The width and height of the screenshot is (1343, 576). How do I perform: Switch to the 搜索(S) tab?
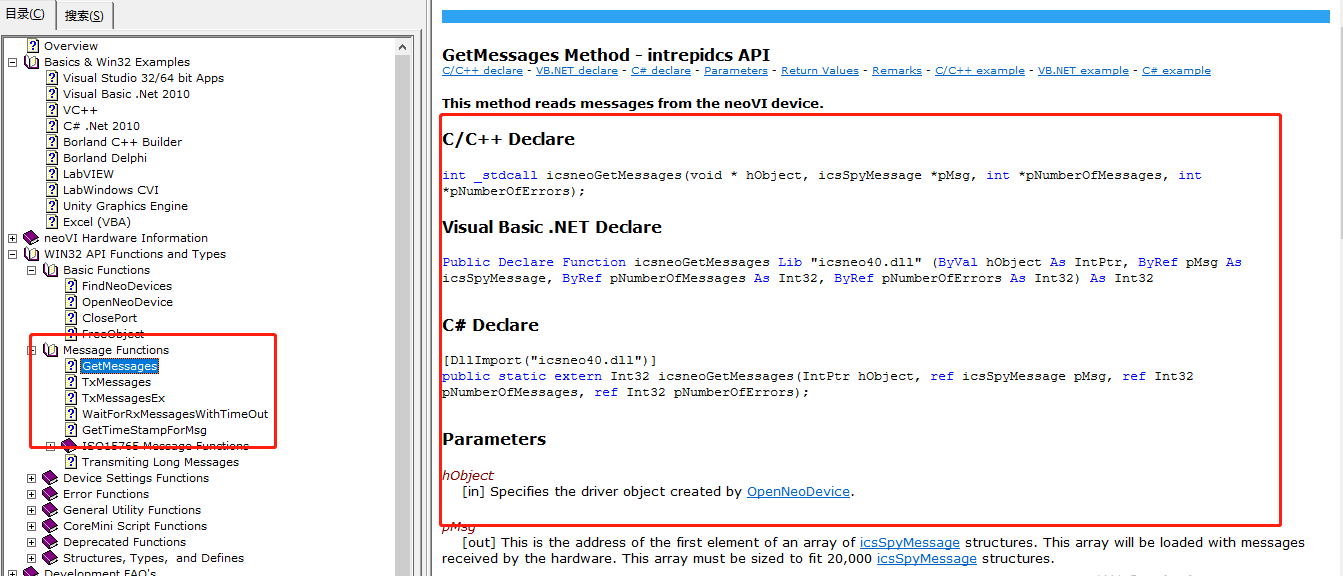coord(84,16)
